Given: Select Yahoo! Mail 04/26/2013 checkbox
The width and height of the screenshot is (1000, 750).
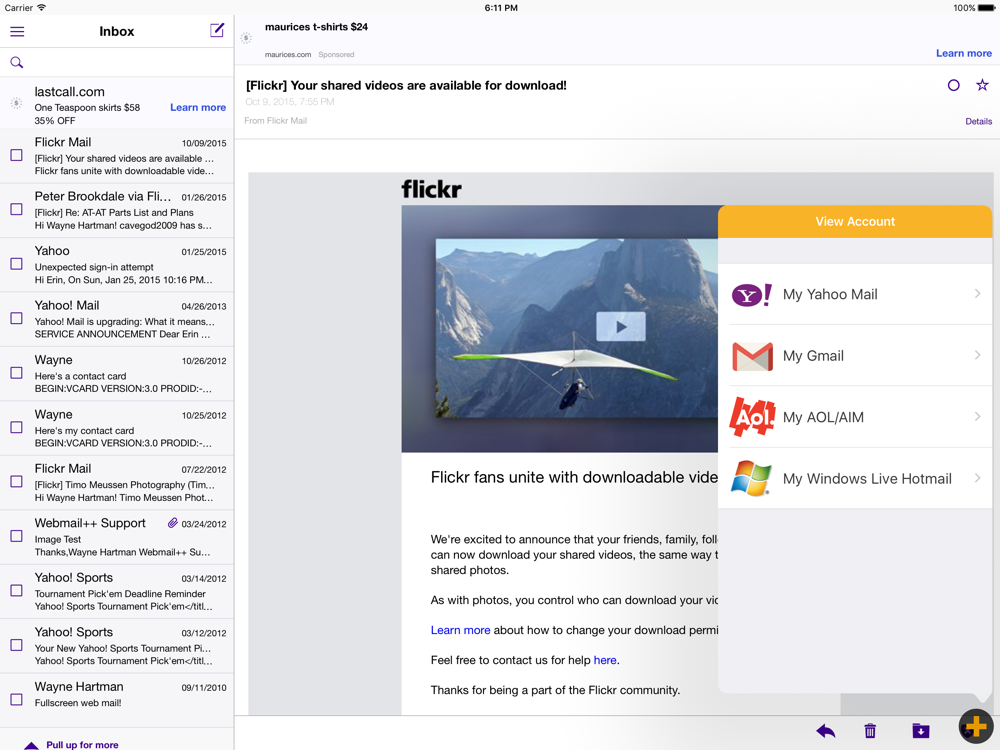Looking at the screenshot, I should (17, 318).
